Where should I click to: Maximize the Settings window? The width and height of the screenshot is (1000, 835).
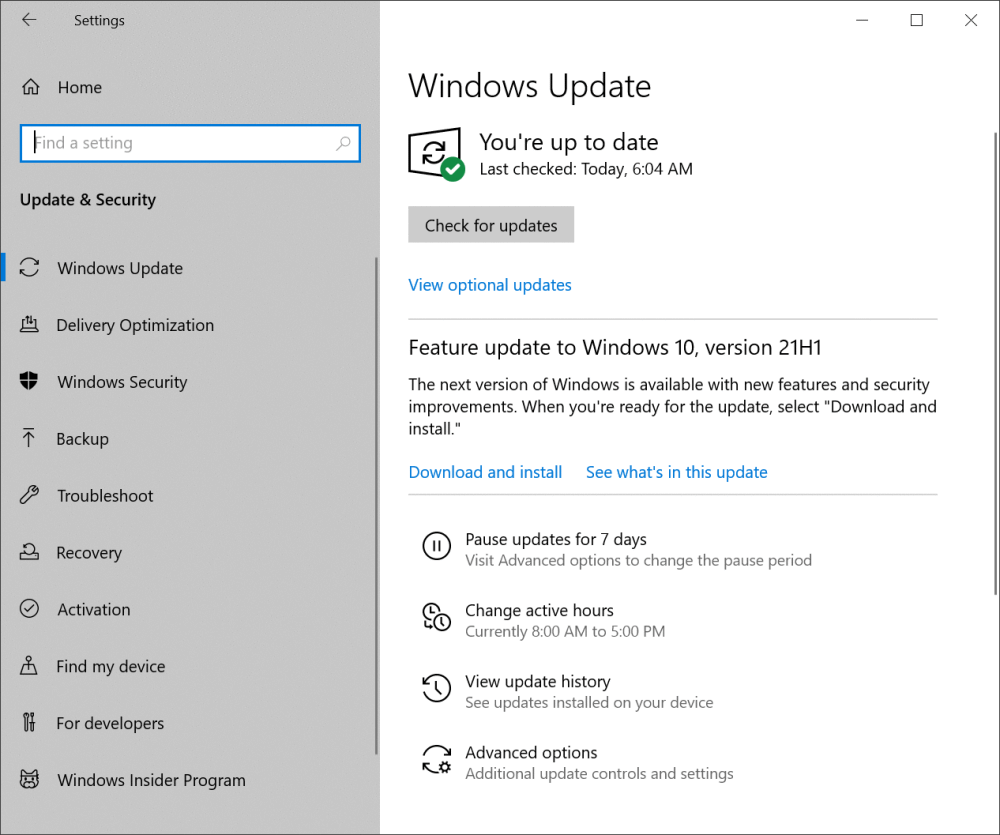[916, 20]
